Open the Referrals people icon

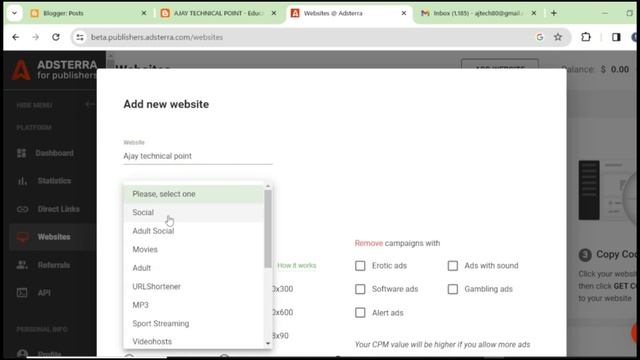22,265
